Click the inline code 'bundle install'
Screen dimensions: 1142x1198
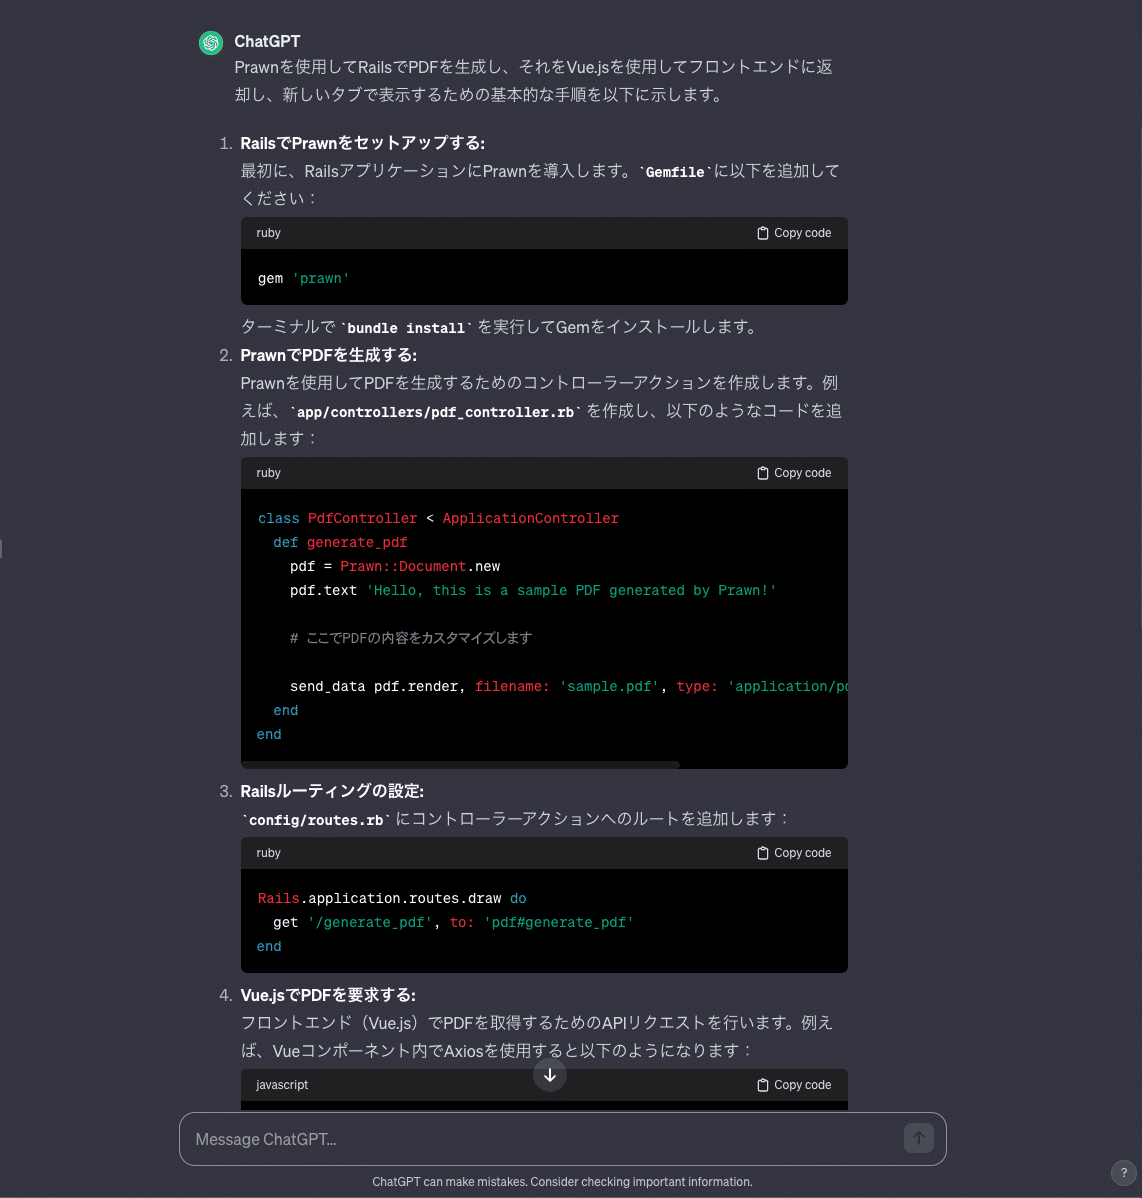[406, 328]
